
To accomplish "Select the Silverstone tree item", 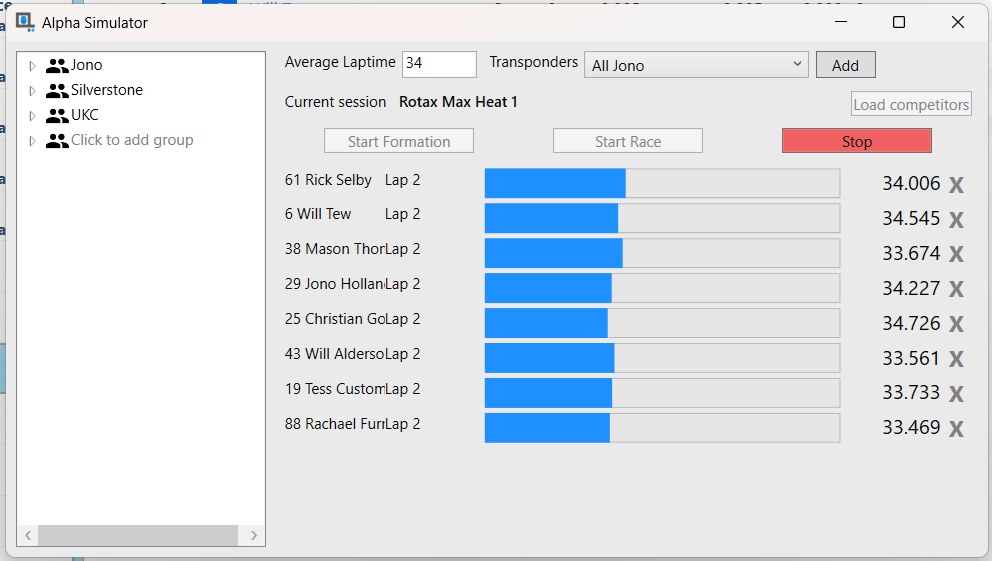I will pyautogui.click(x=106, y=90).
